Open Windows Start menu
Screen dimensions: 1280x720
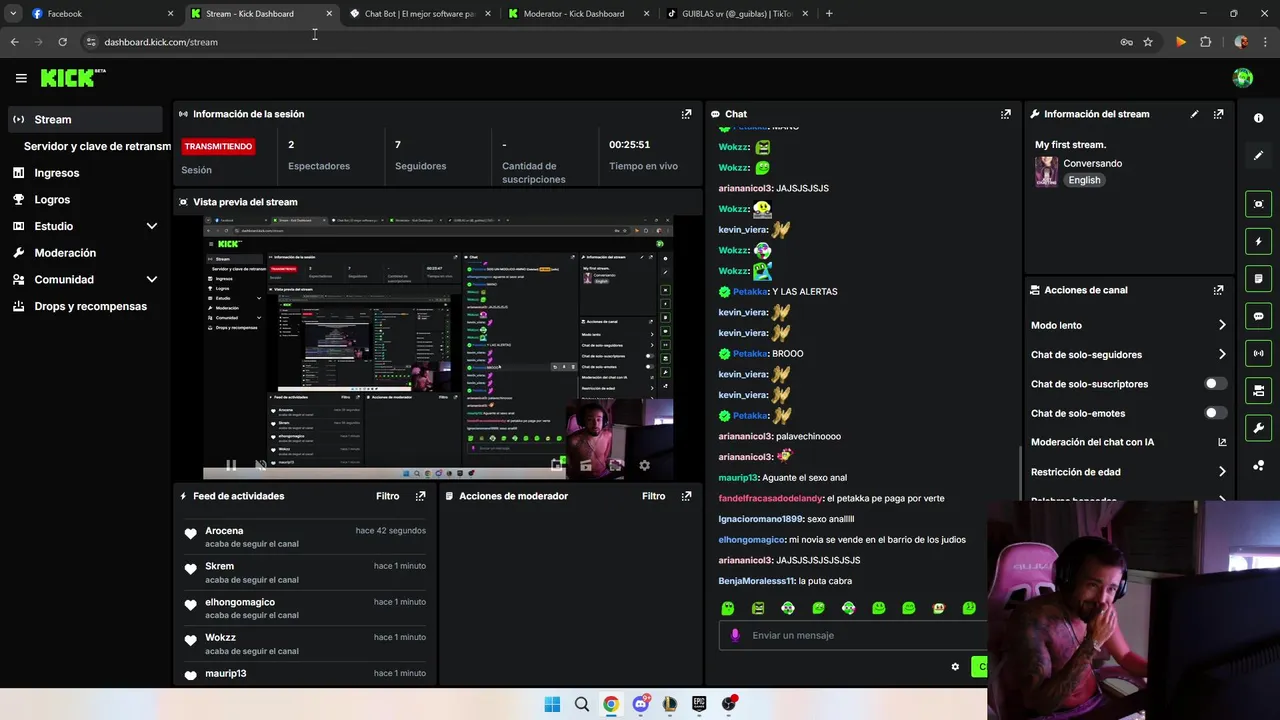click(552, 704)
